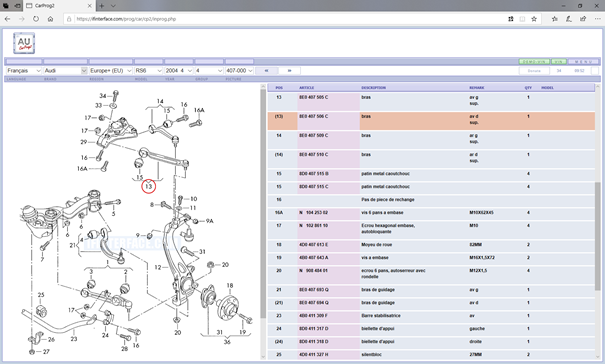605x364 pixels.
Task: Click the address bar URL field
Action: pyautogui.click(x=286, y=19)
